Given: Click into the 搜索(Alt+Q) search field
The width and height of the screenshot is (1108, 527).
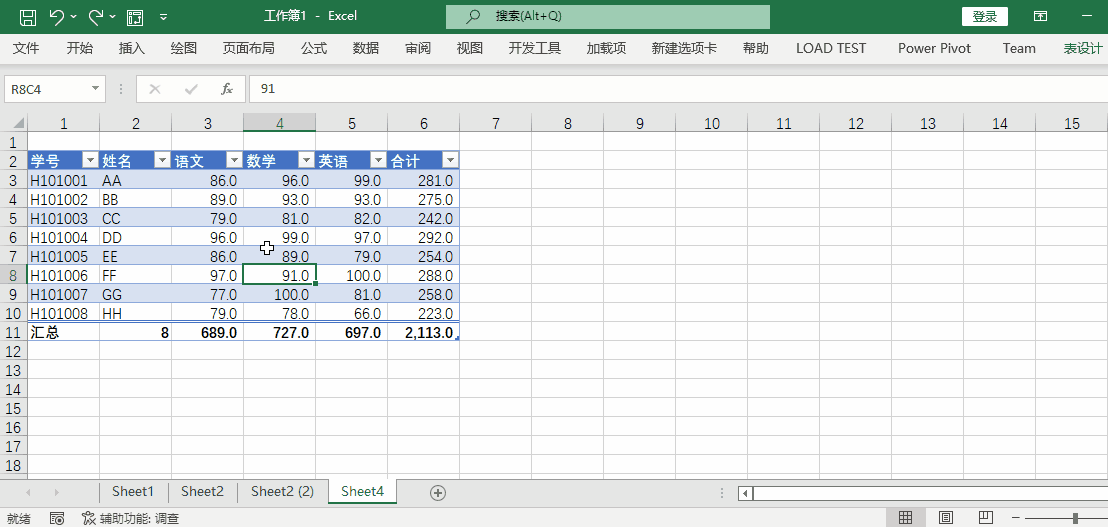Looking at the screenshot, I should 608,16.
